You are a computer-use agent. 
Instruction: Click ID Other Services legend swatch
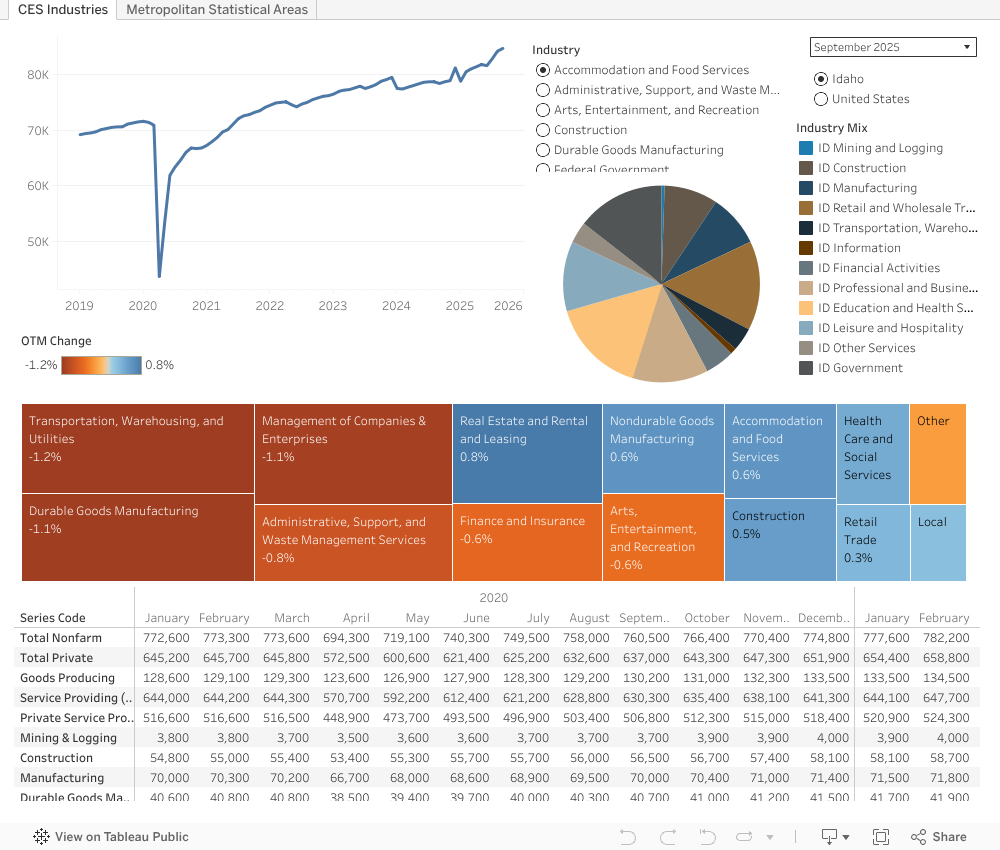coord(806,348)
